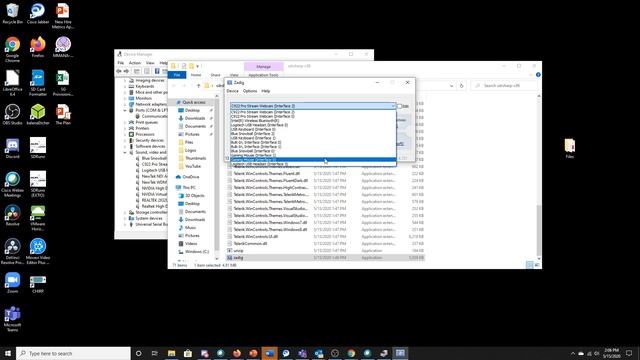Select Logitech USB Headset (Interface 0) entry

pos(313,125)
